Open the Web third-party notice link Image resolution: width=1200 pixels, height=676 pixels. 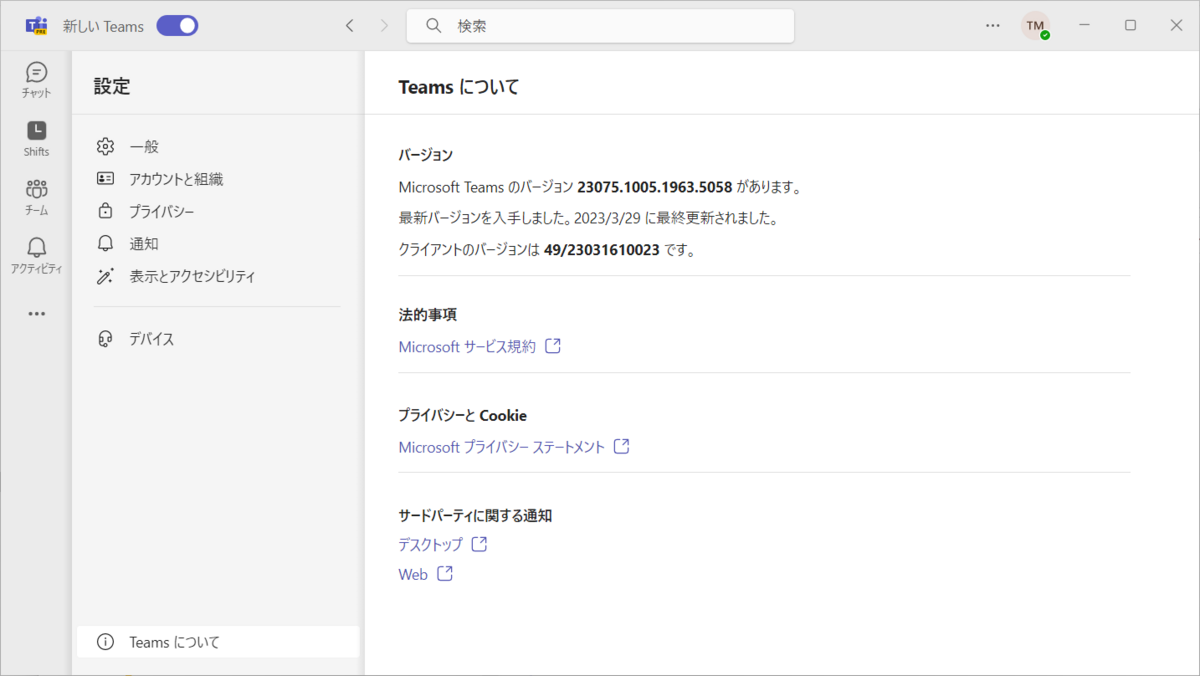(413, 574)
